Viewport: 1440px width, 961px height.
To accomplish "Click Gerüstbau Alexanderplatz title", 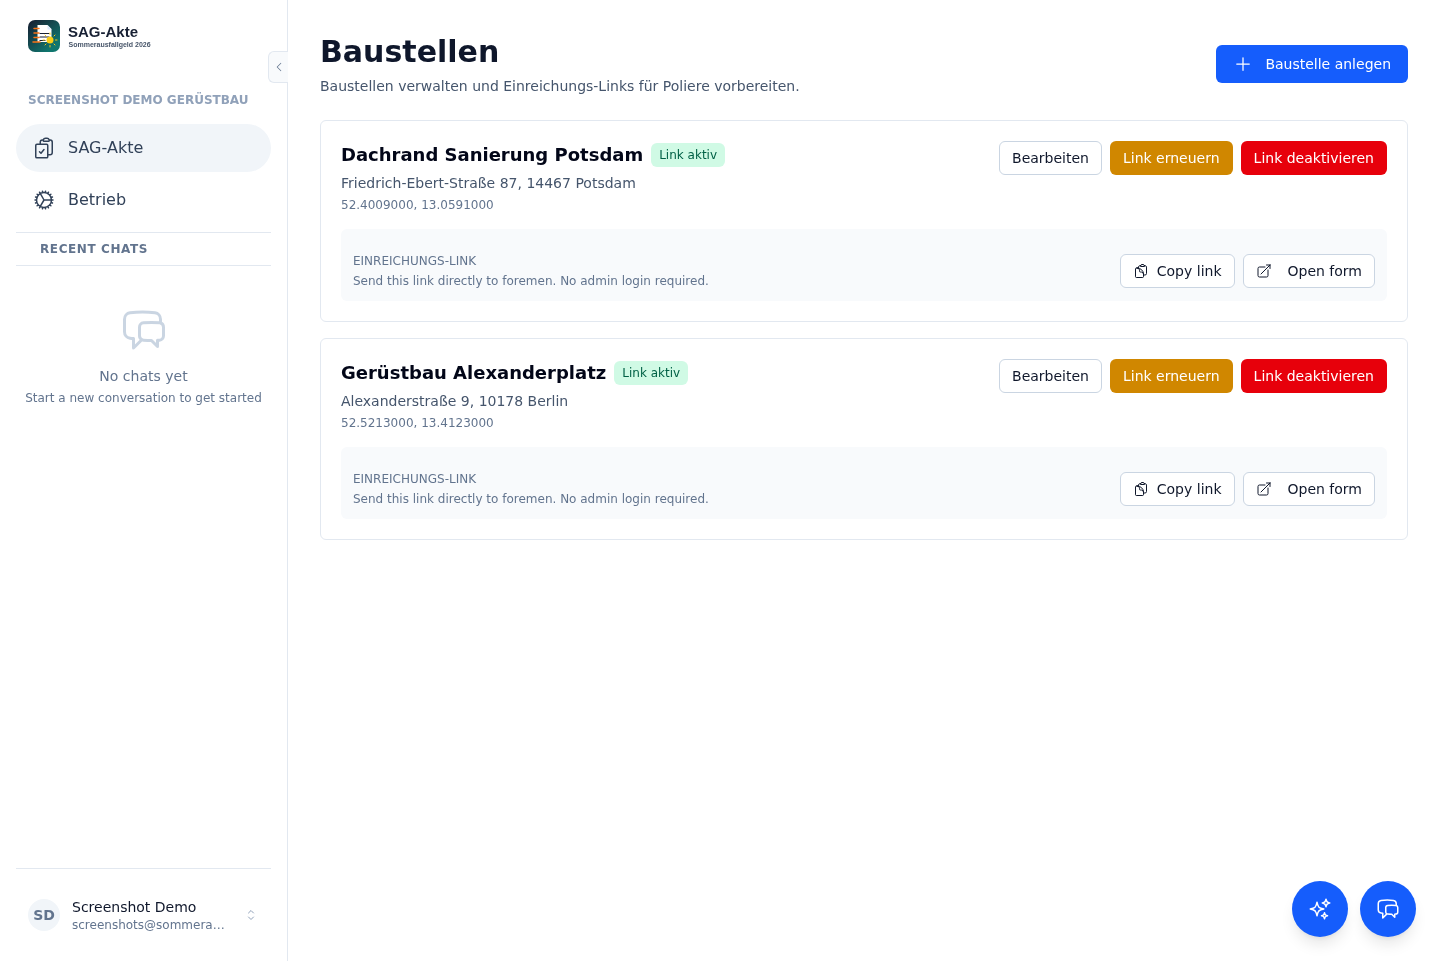I will point(473,373).
